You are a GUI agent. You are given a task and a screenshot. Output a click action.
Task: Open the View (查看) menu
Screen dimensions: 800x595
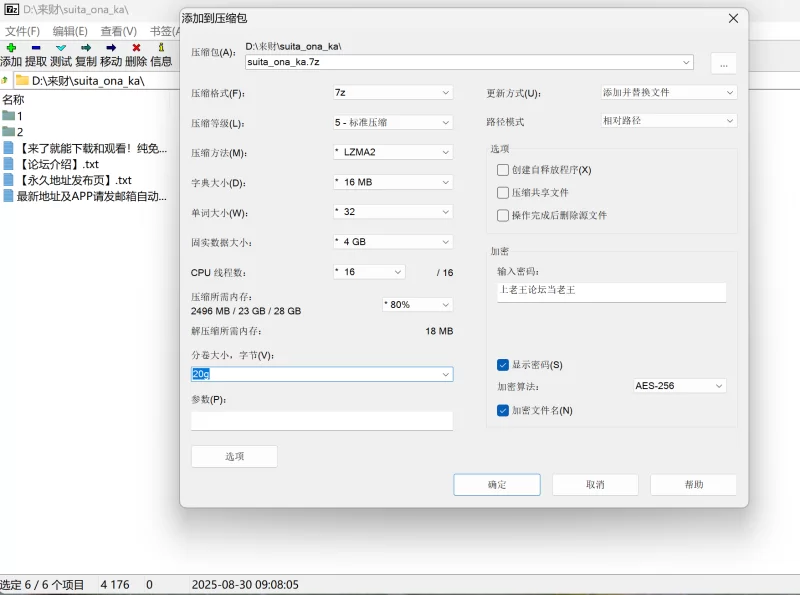point(118,31)
